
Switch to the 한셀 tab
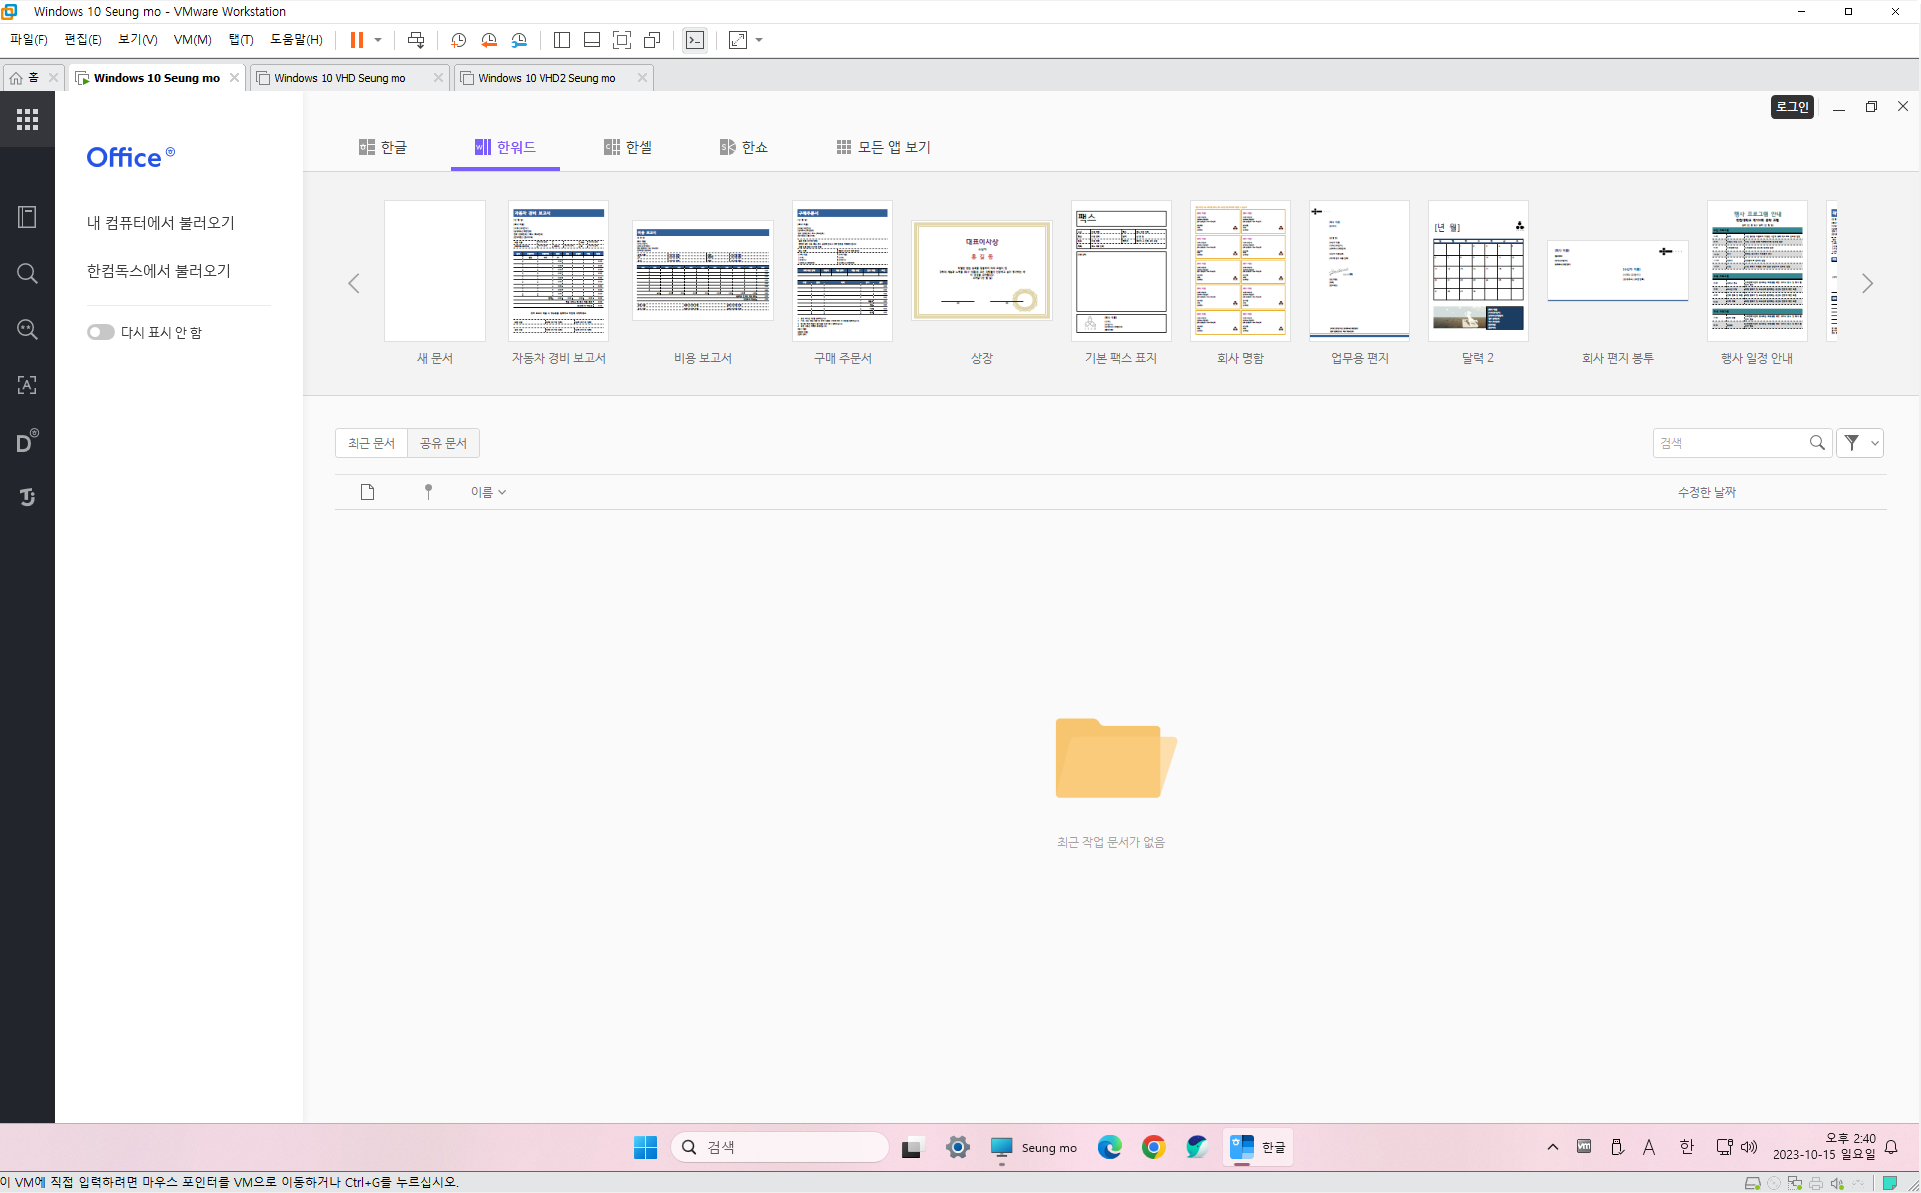pyautogui.click(x=628, y=147)
